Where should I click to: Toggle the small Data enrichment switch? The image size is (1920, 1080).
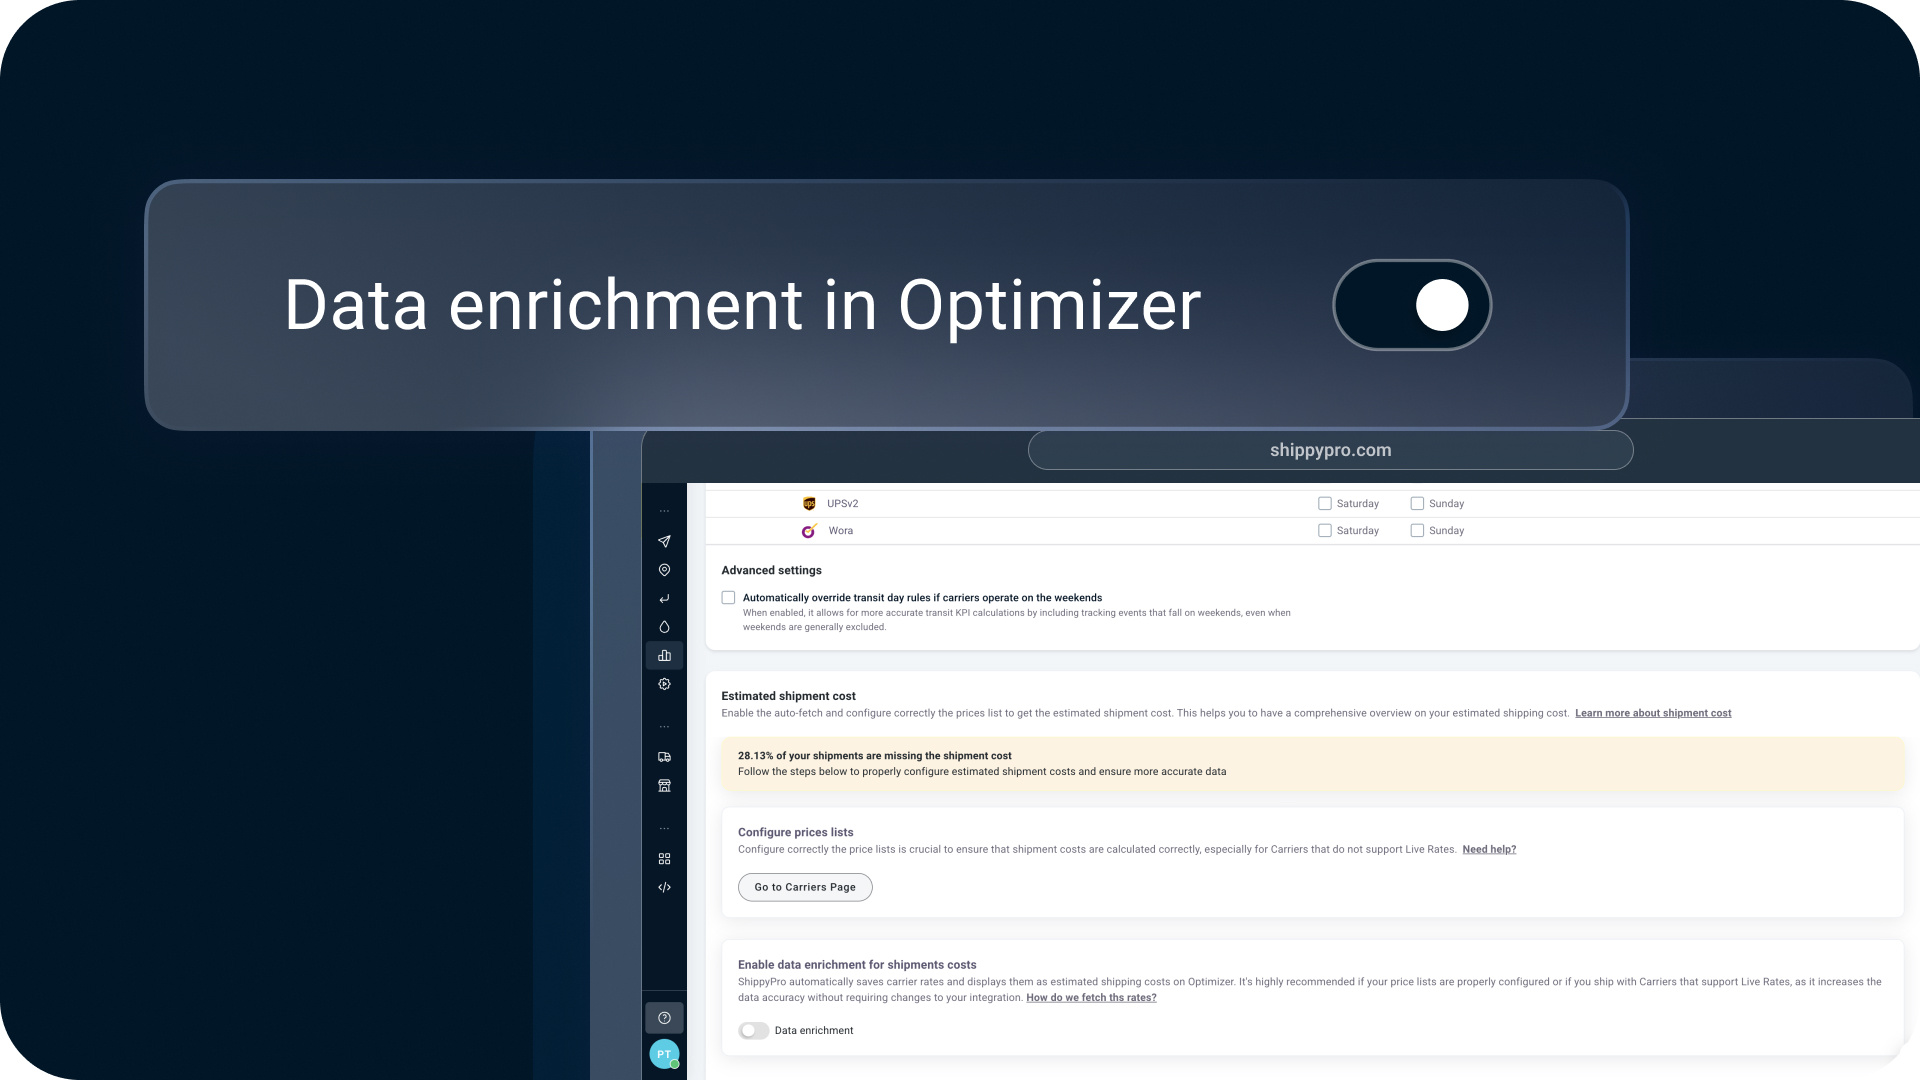[x=753, y=1031]
